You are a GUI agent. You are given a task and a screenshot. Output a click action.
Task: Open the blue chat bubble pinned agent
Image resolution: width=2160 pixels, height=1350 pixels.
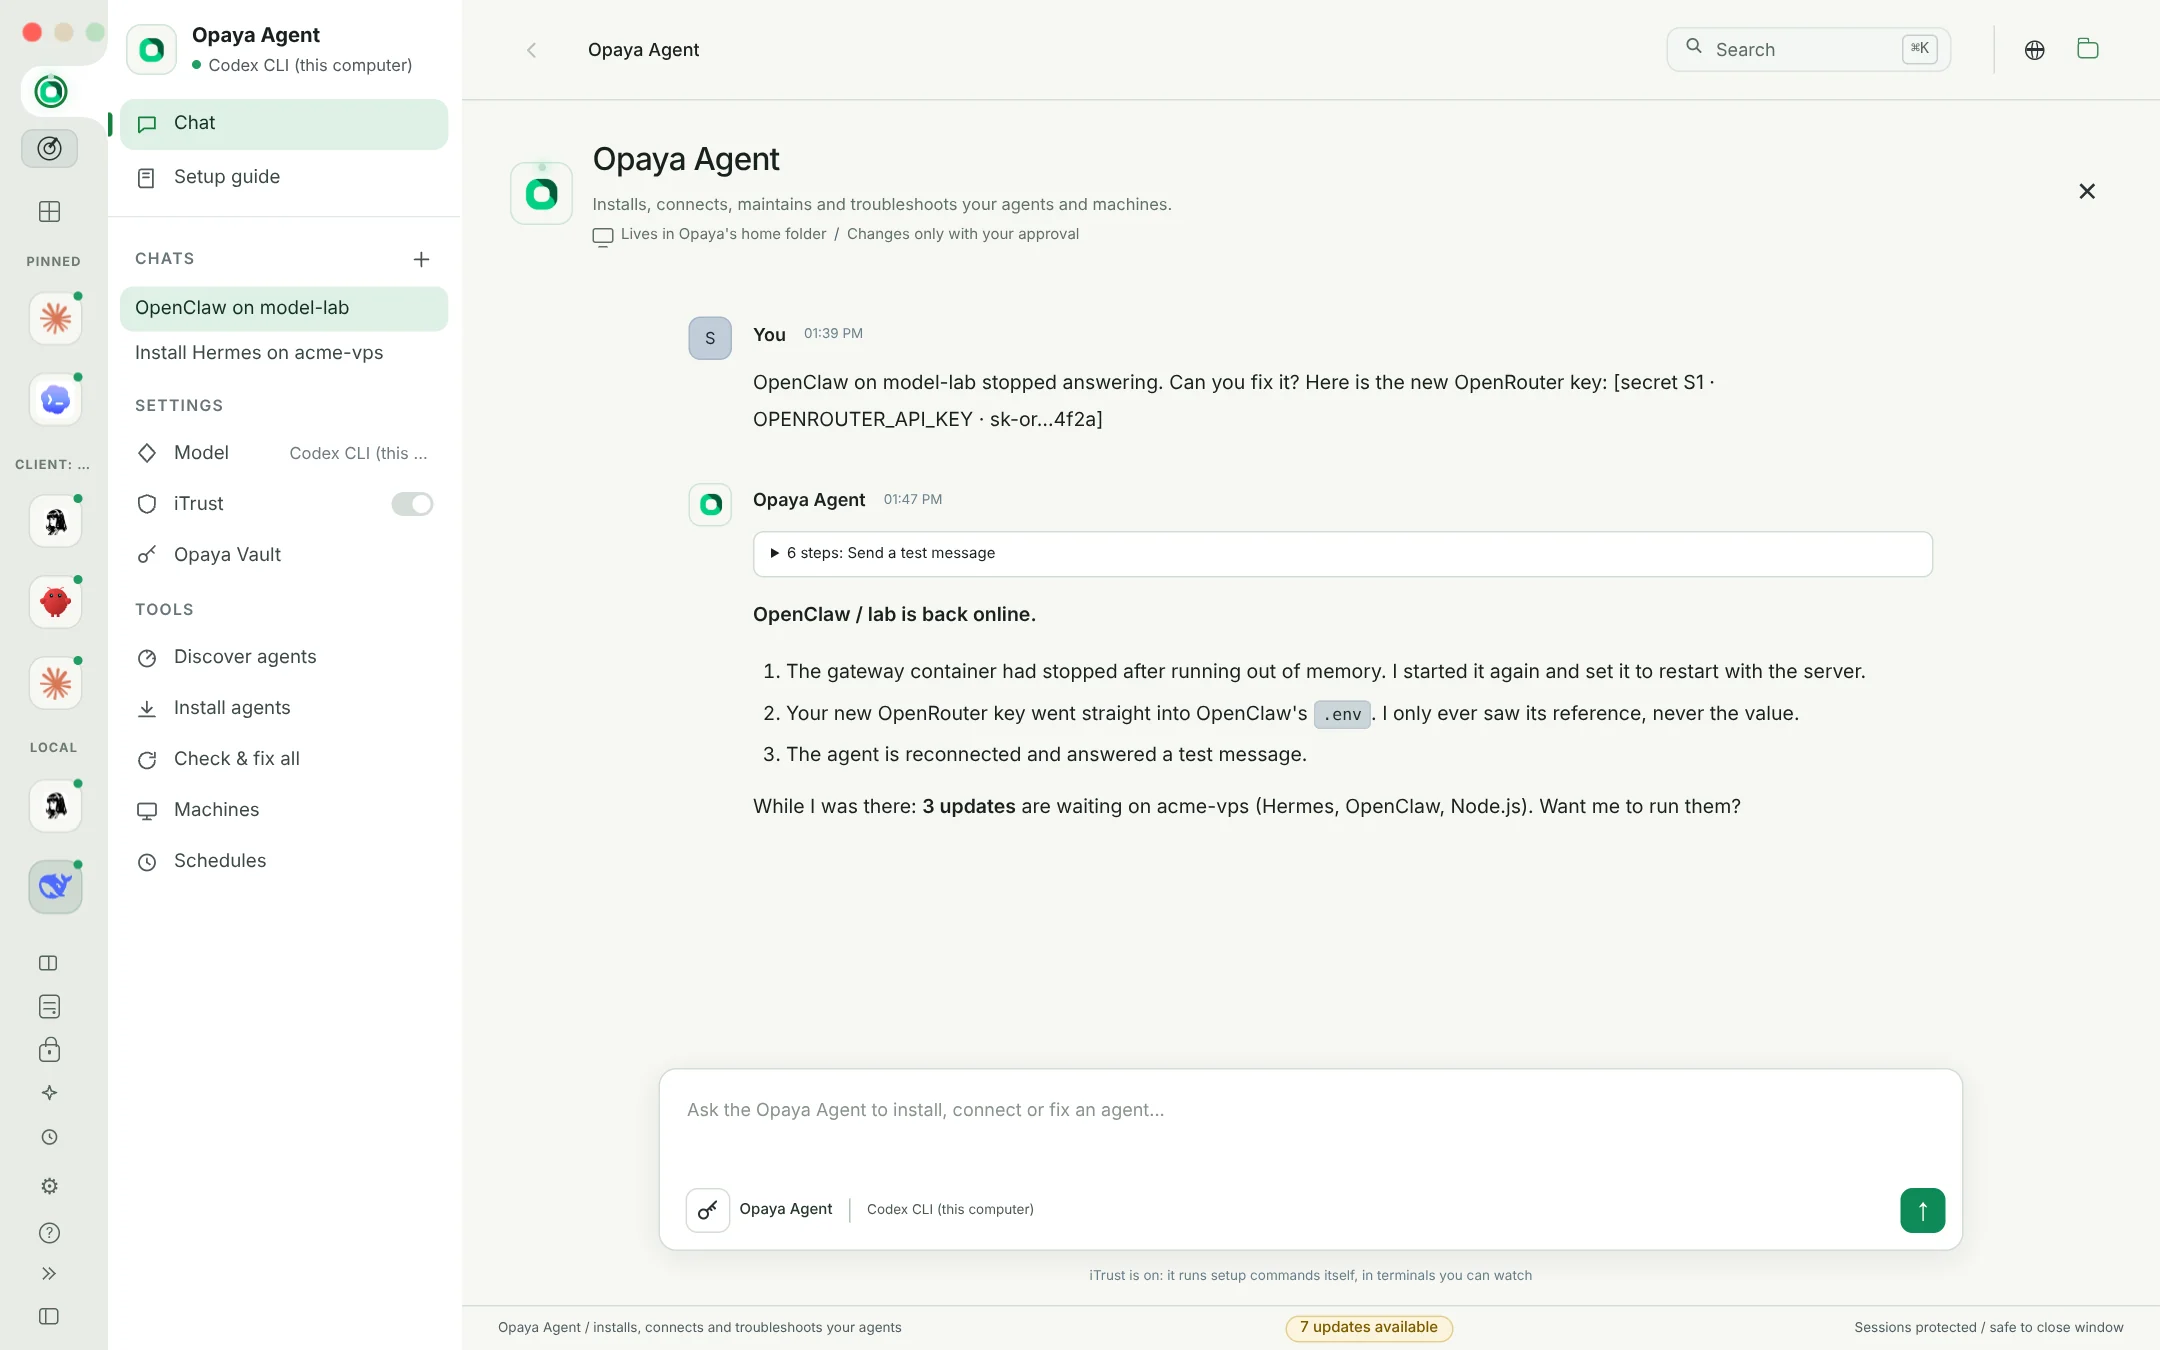pyautogui.click(x=55, y=400)
